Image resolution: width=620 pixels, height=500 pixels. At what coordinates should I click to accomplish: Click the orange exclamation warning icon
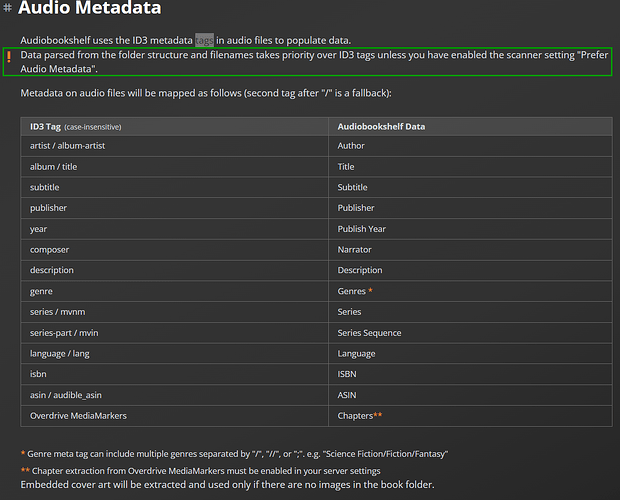pyautogui.click(x=9, y=57)
